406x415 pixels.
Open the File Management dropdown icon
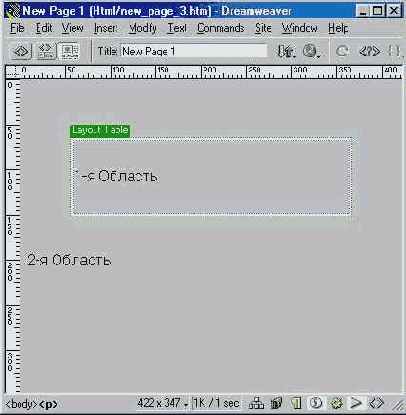(286, 51)
